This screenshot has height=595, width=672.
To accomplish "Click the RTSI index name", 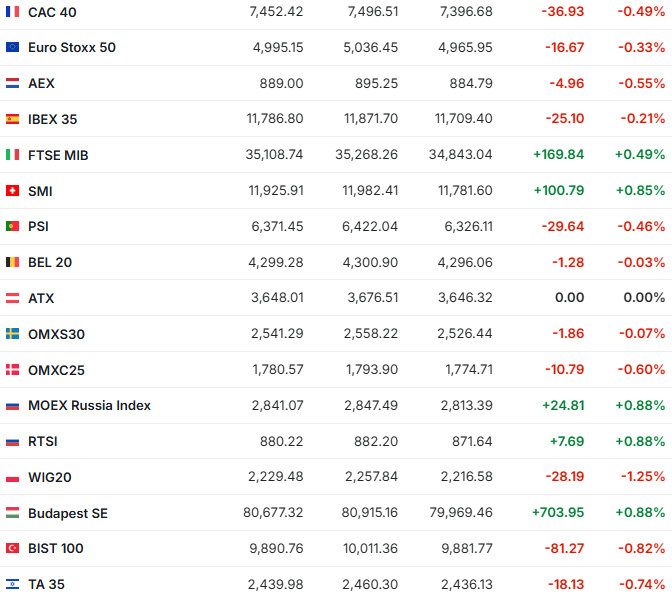I will click(x=44, y=441).
